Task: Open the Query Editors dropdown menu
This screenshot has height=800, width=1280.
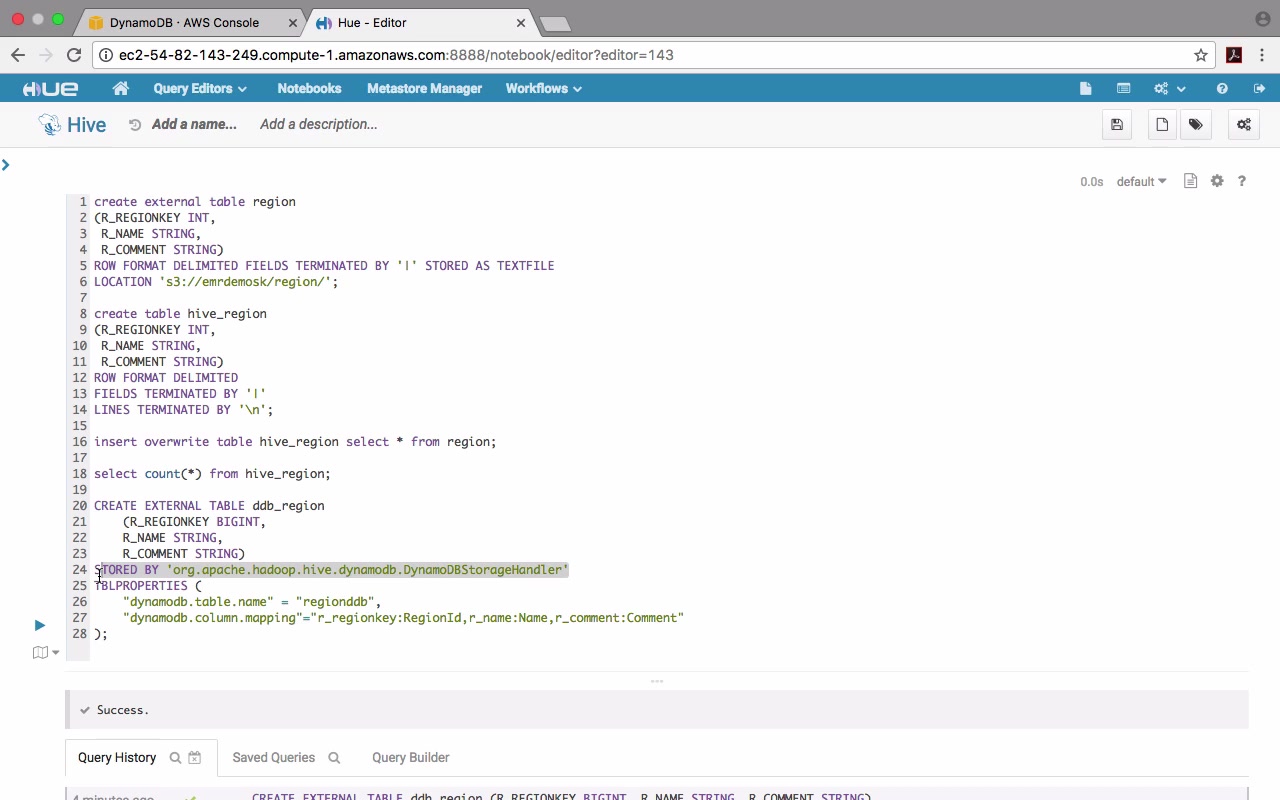Action: click(200, 89)
